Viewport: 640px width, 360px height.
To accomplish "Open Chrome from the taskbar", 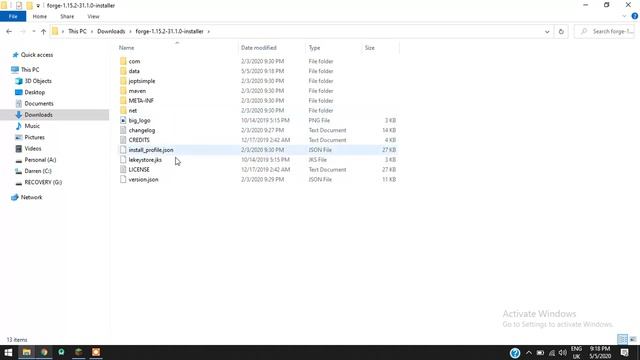I will 44,352.
